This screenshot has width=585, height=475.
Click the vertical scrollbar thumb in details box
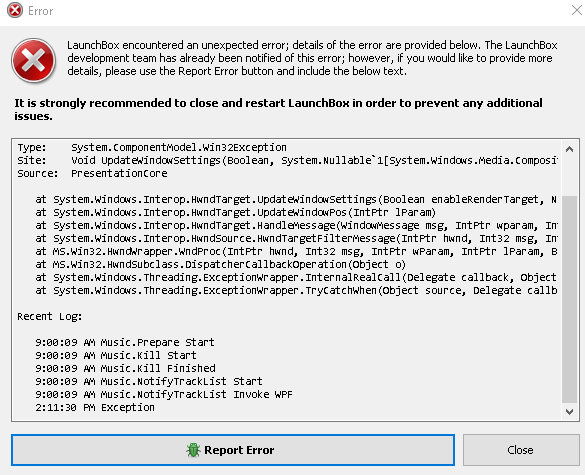pos(569,300)
